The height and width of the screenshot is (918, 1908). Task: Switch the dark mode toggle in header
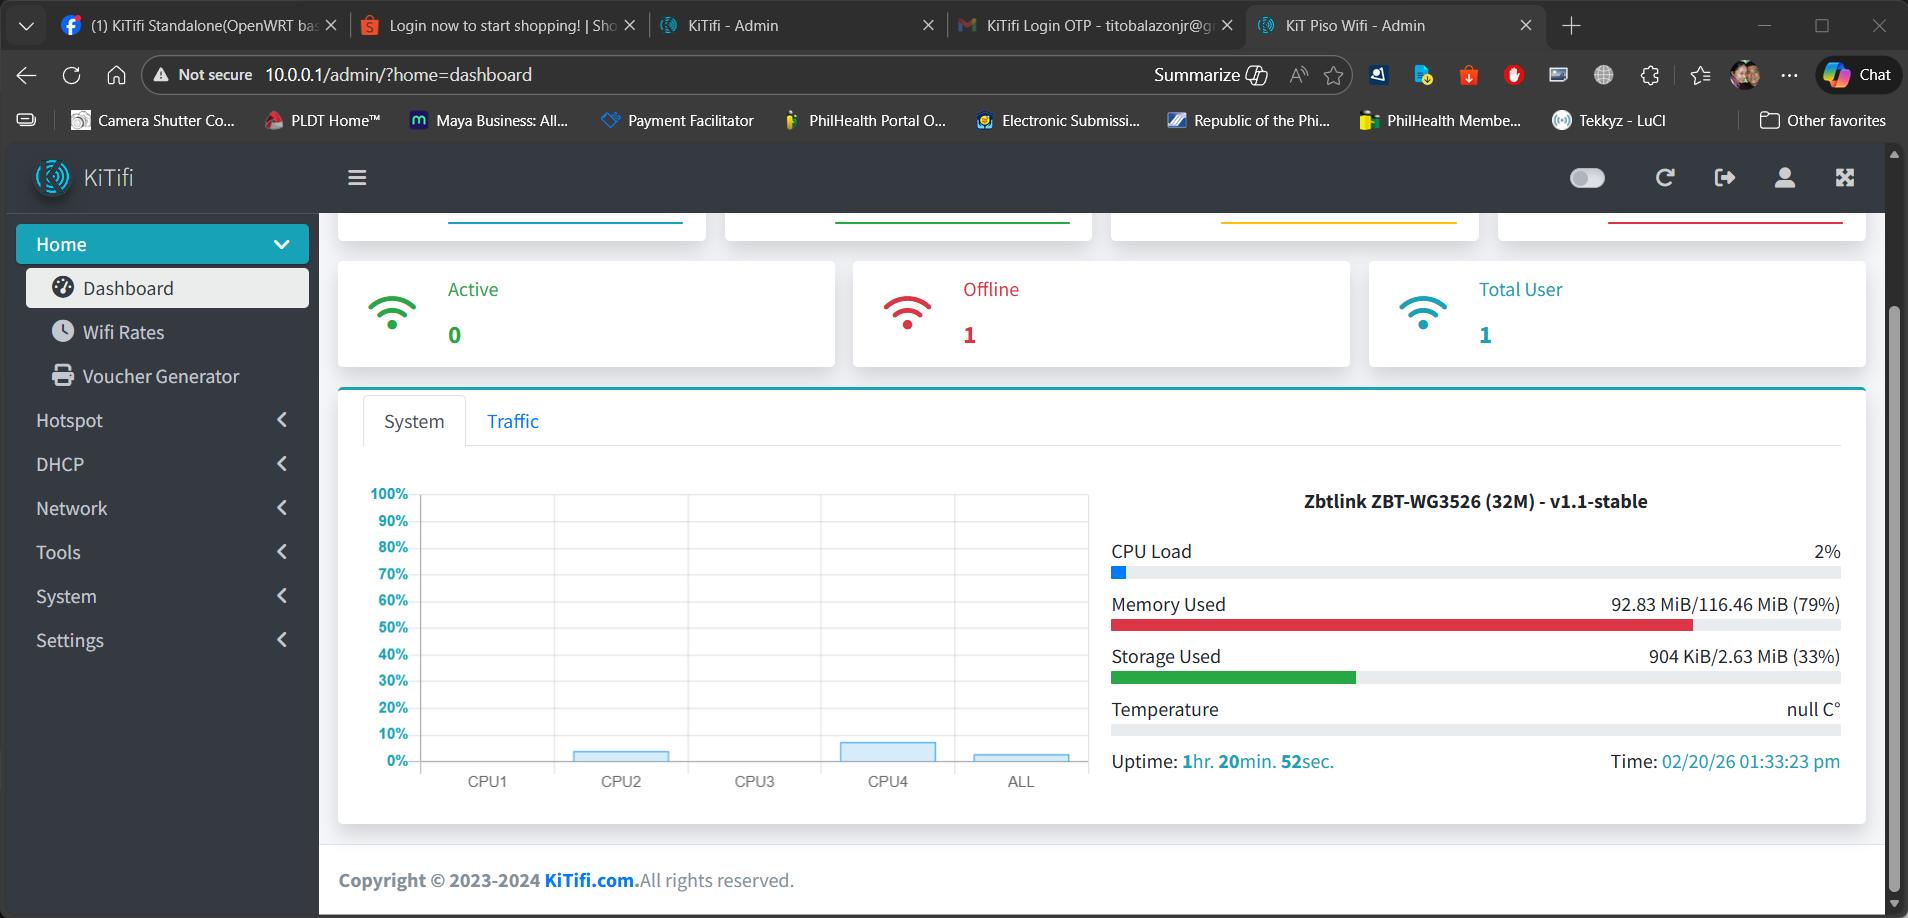1587,178
